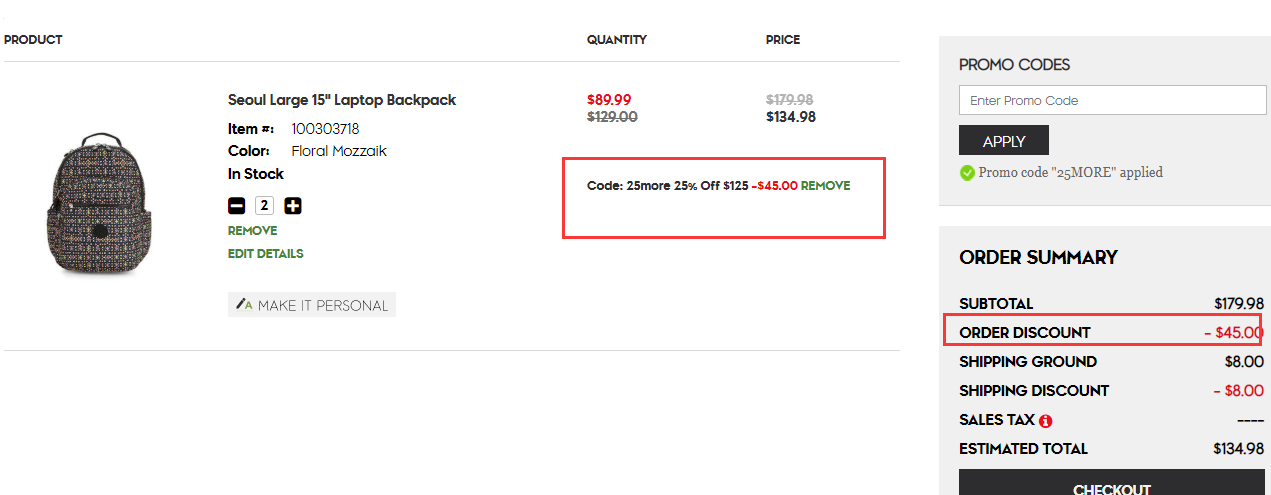Image resolution: width=1271 pixels, height=495 pixels.
Task: Remove the backpack from the cart
Action: coord(252,231)
